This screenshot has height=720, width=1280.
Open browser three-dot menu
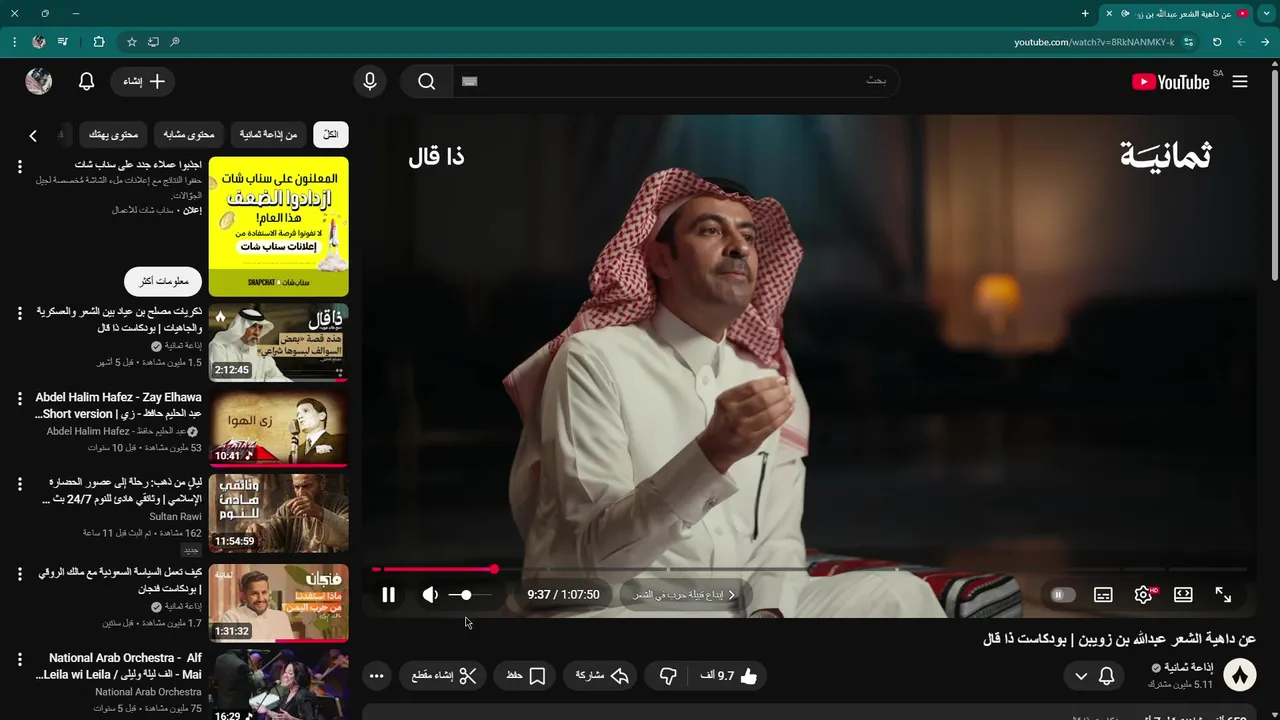coord(14,42)
